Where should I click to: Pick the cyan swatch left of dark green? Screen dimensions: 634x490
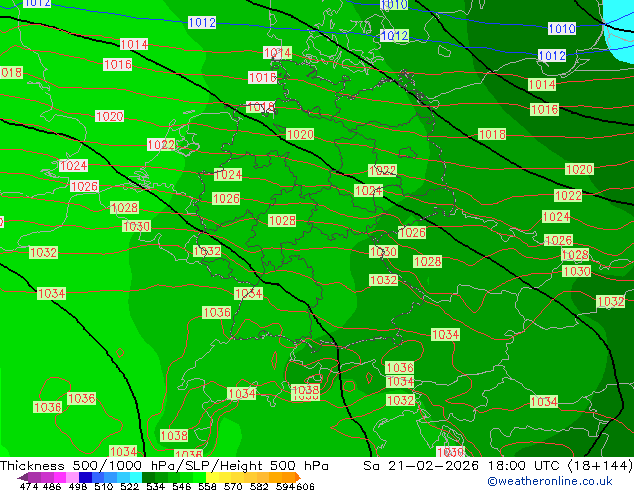[136, 477]
